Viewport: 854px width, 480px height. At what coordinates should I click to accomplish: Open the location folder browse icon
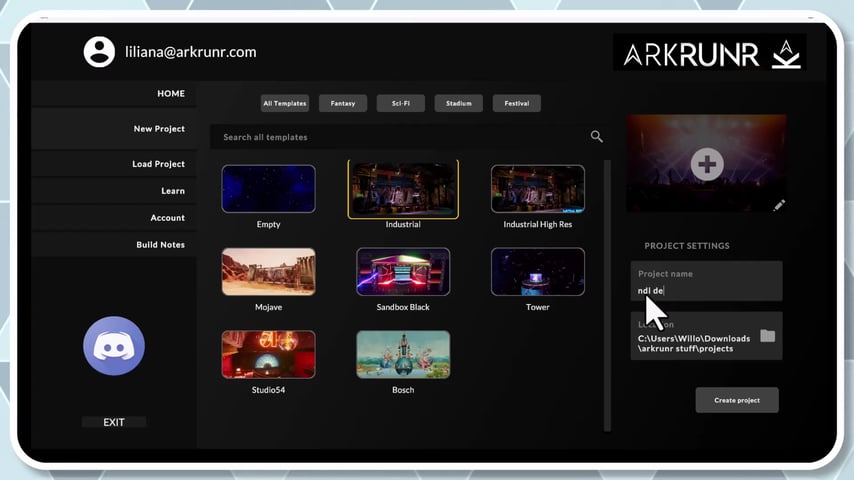[x=767, y=336]
